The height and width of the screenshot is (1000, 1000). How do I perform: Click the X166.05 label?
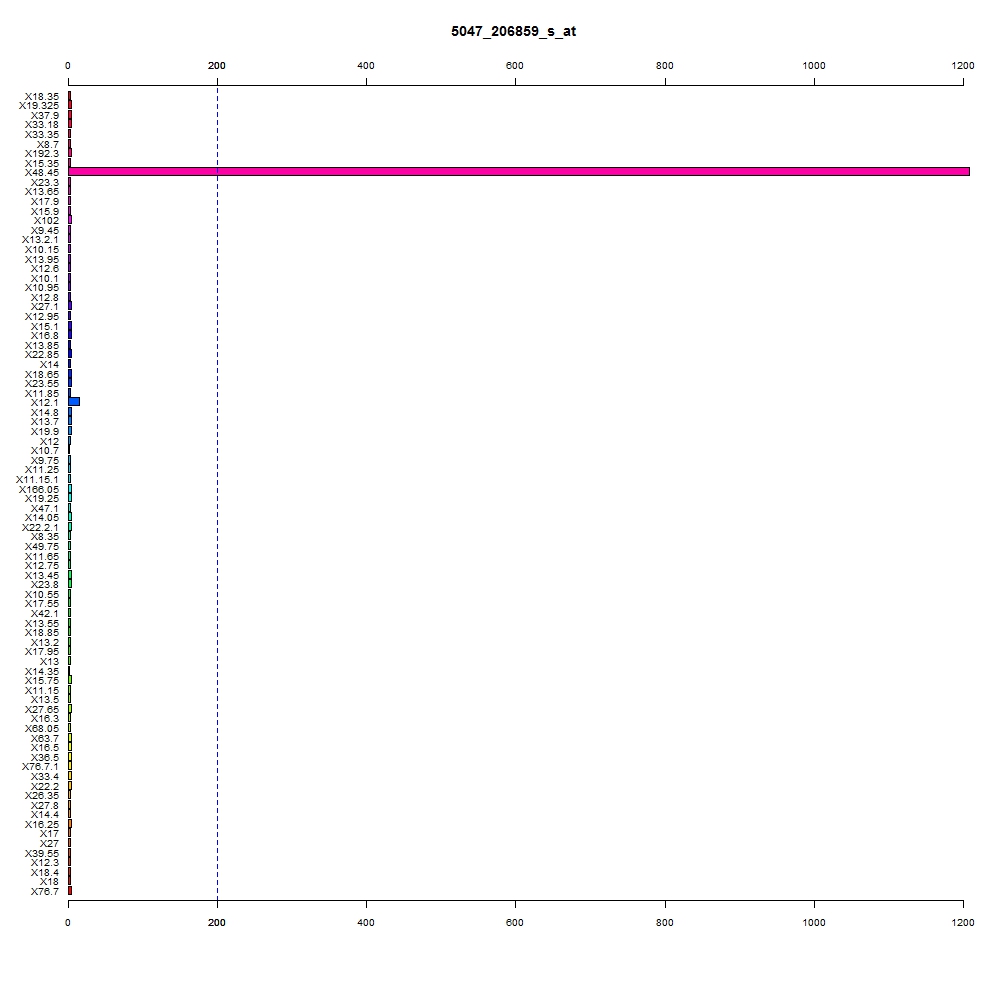39,490
